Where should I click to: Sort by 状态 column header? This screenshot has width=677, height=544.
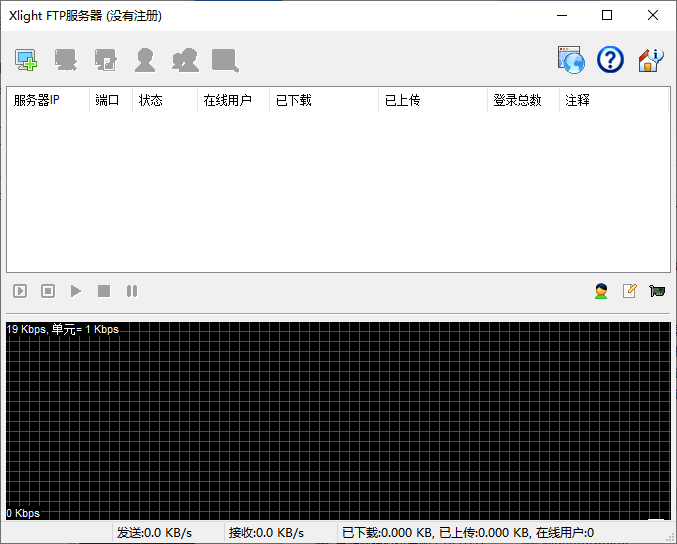click(x=165, y=100)
